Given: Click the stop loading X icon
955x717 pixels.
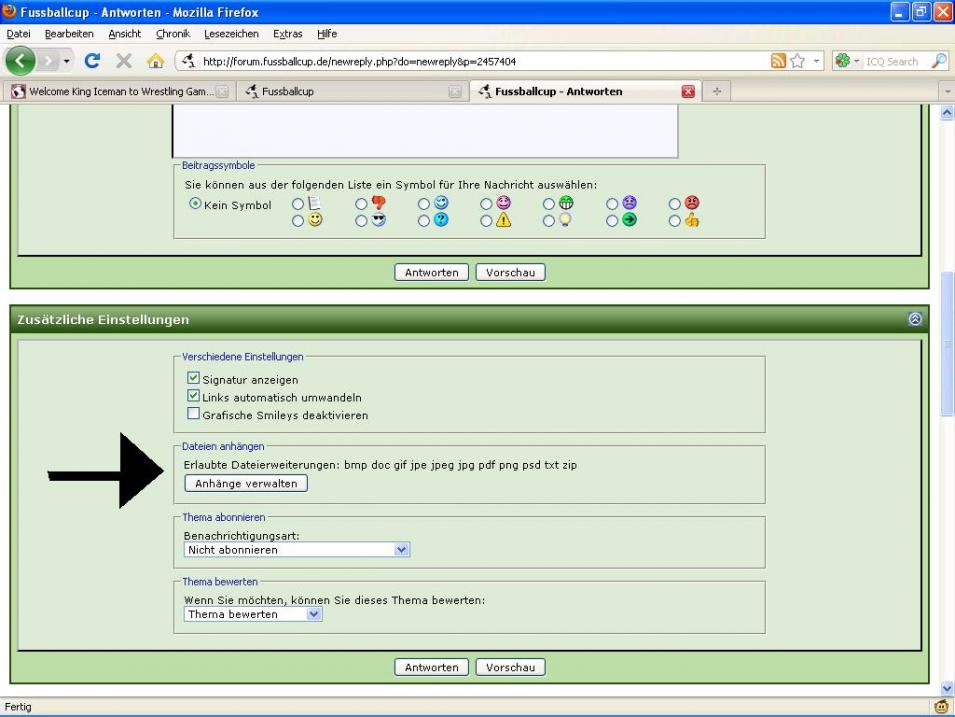Looking at the screenshot, I should [123, 61].
